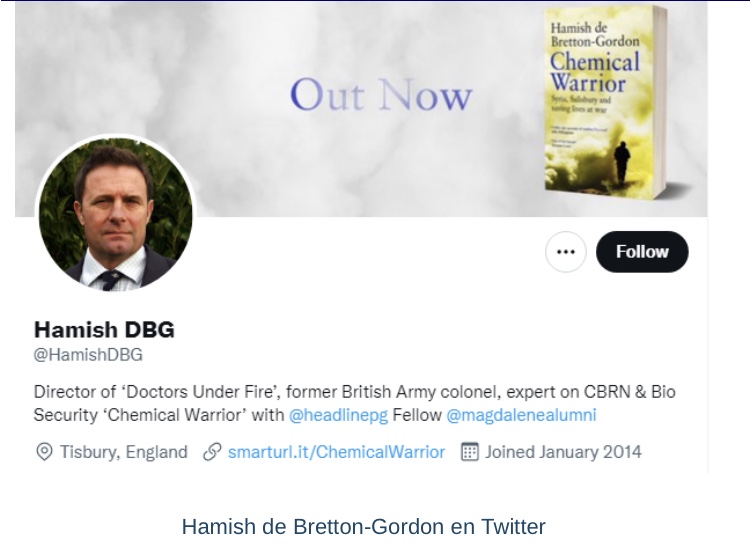Click the Follow button

pos(642,252)
